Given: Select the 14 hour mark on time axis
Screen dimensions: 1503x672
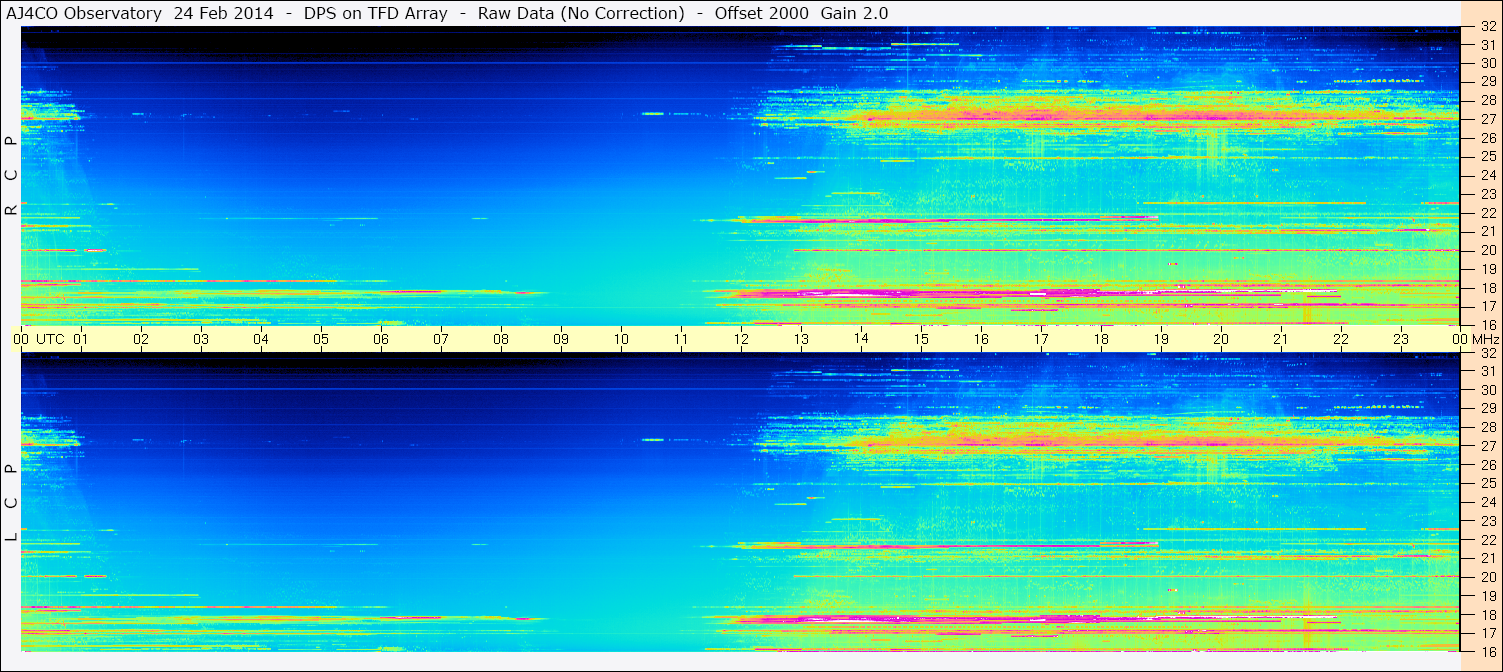Looking at the screenshot, I should [861, 339].
